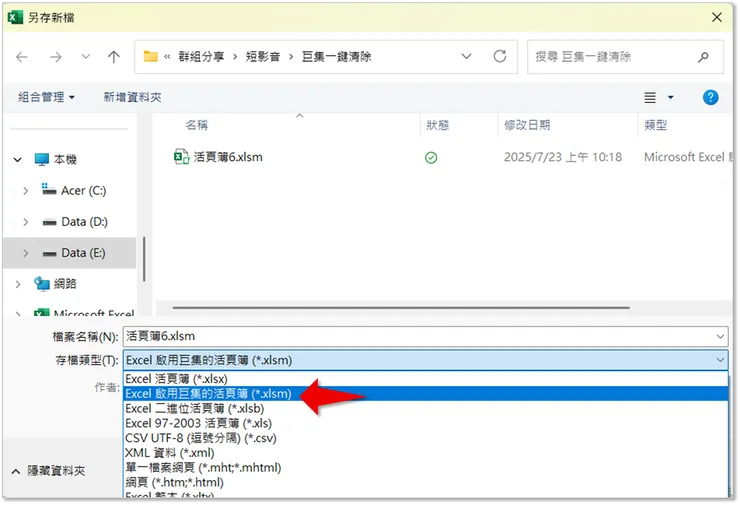Open the 群組分享 breadcrumb folder
This screenshot has width=740, height=505.
point(201,57)
